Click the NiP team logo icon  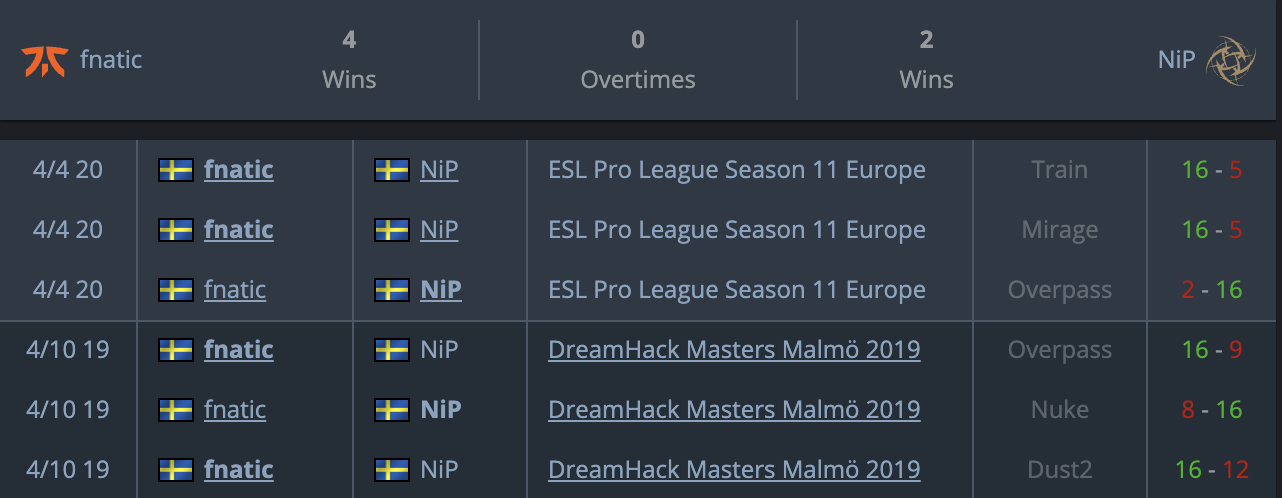pos(1230,61)
